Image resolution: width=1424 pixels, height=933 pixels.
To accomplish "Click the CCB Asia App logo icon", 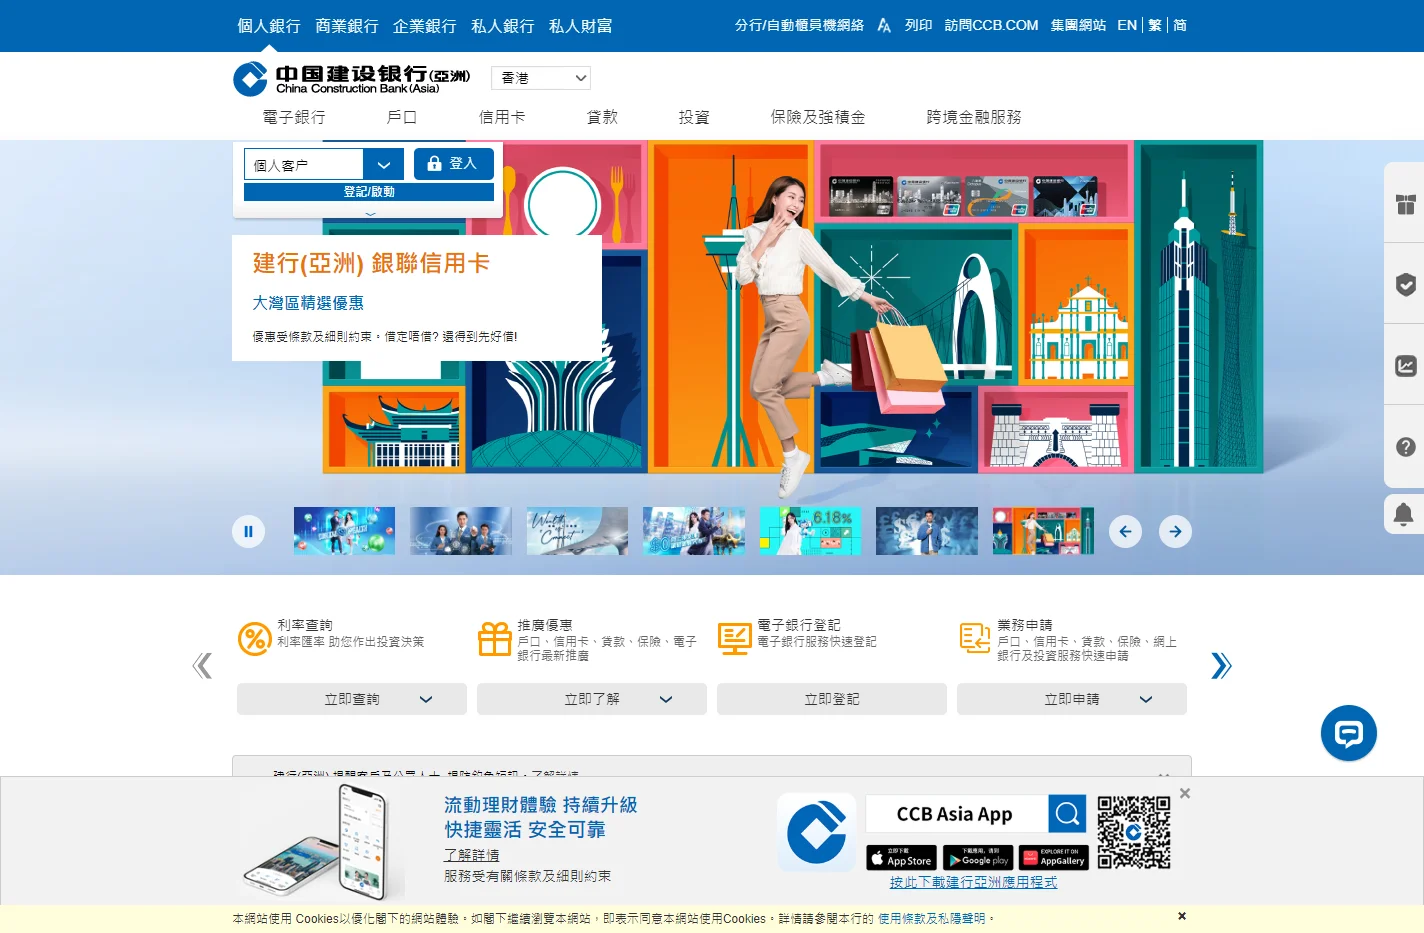I will [816, 832].
